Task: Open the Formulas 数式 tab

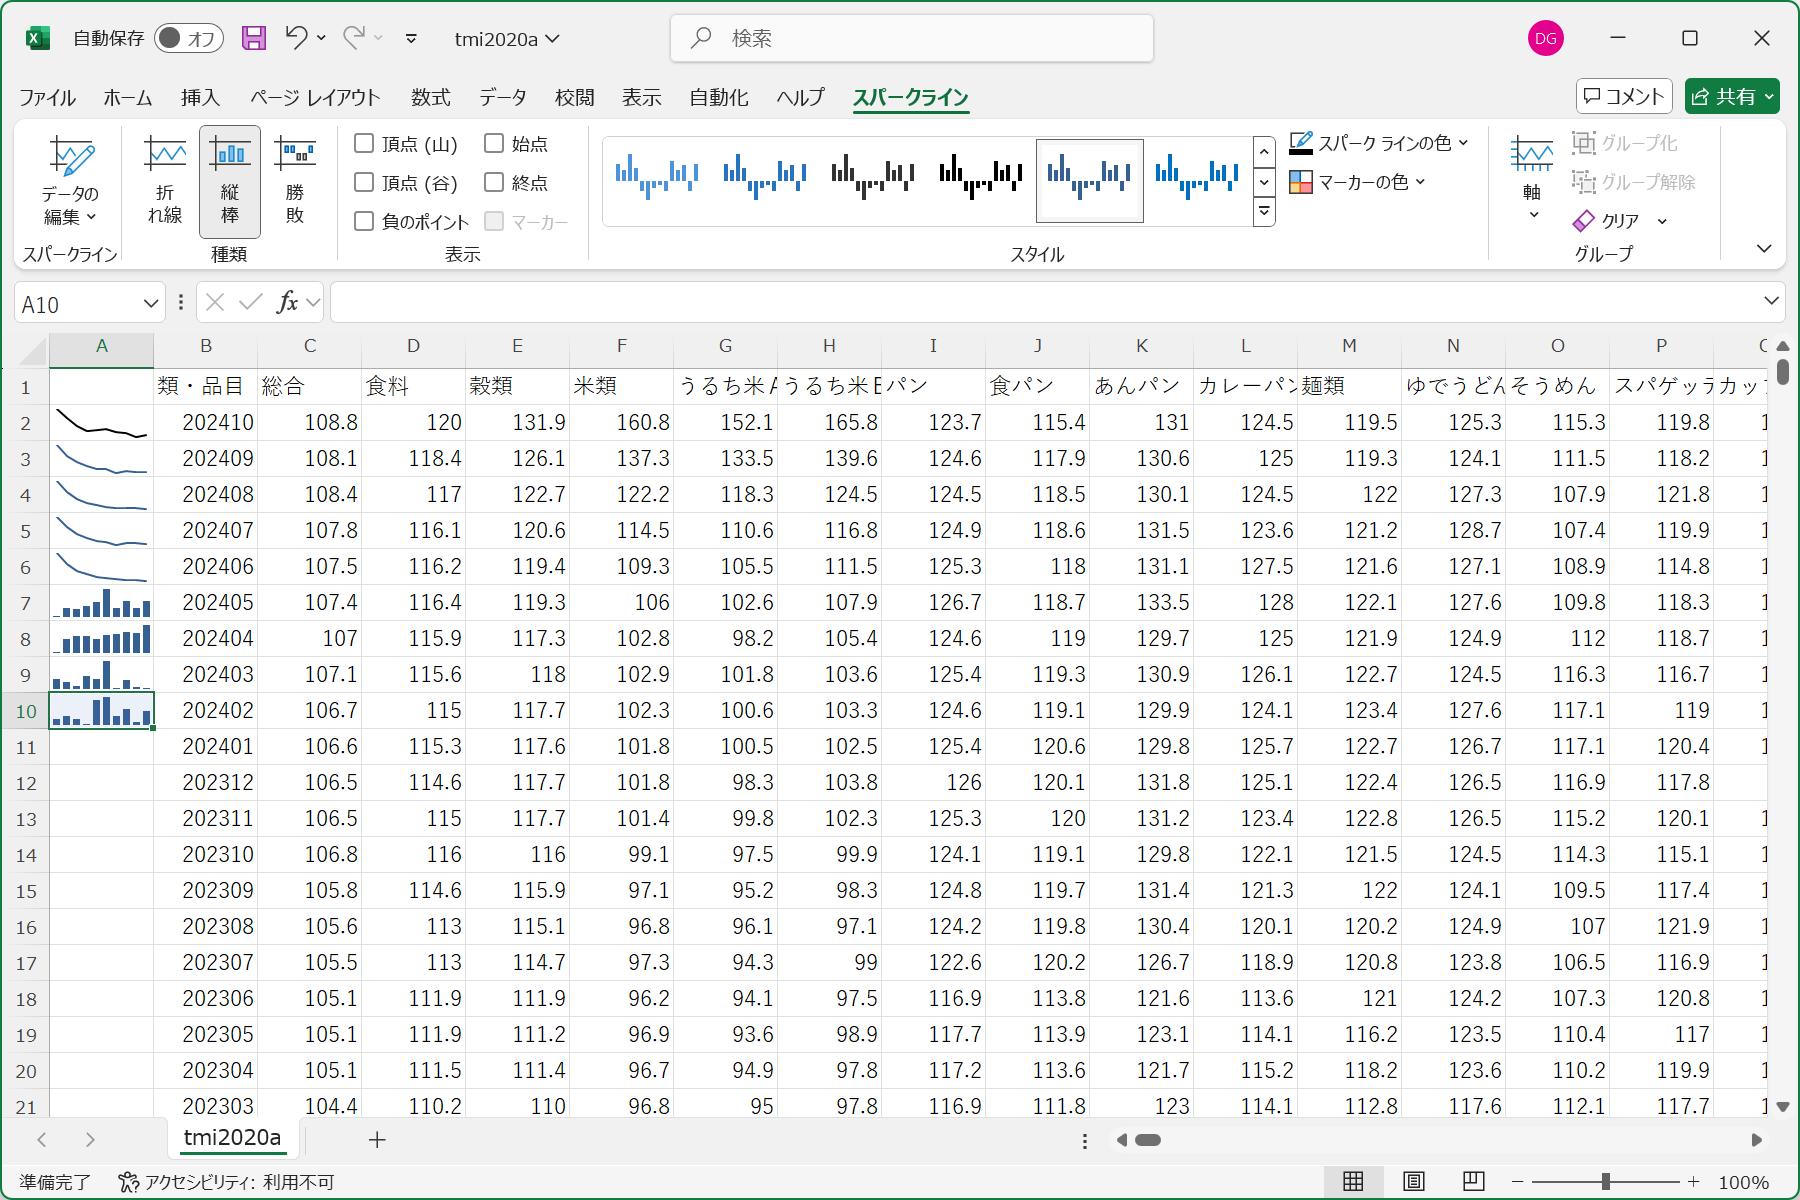Action: tap(431, 97)
